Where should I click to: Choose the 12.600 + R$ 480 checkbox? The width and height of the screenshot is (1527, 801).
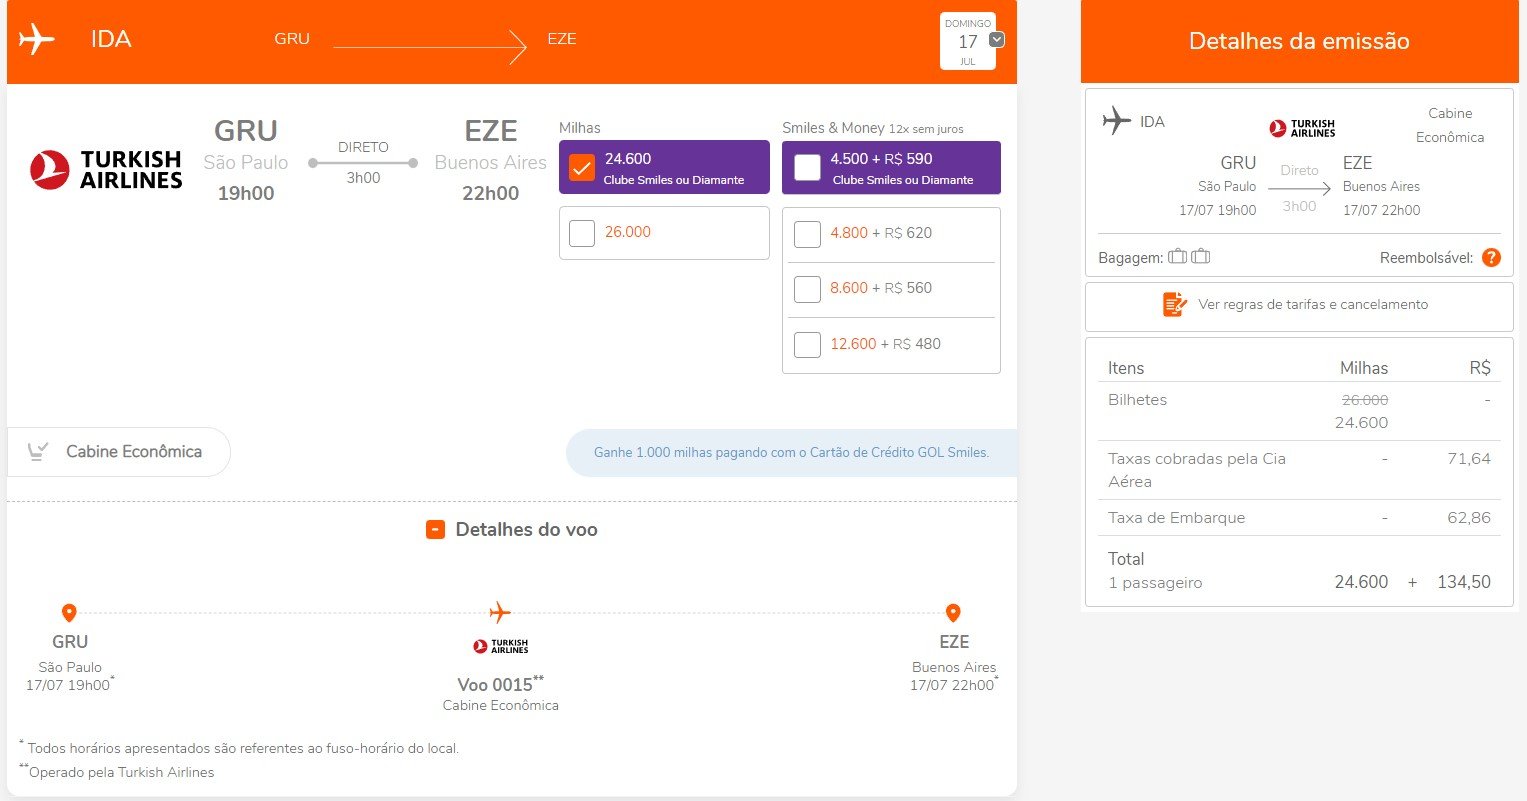(x=807, y=345)
